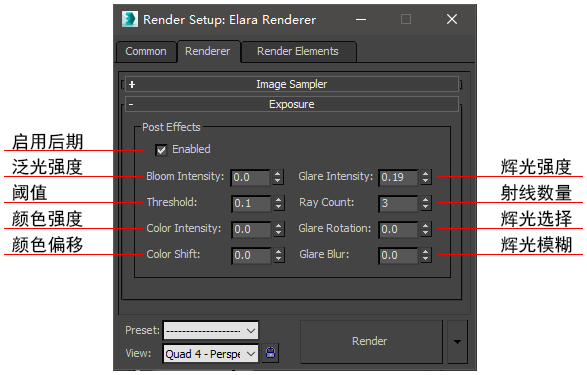Click the Threshold spinner arrows
587x375 pixels.
pyautogui.click(x=278, y=203)
